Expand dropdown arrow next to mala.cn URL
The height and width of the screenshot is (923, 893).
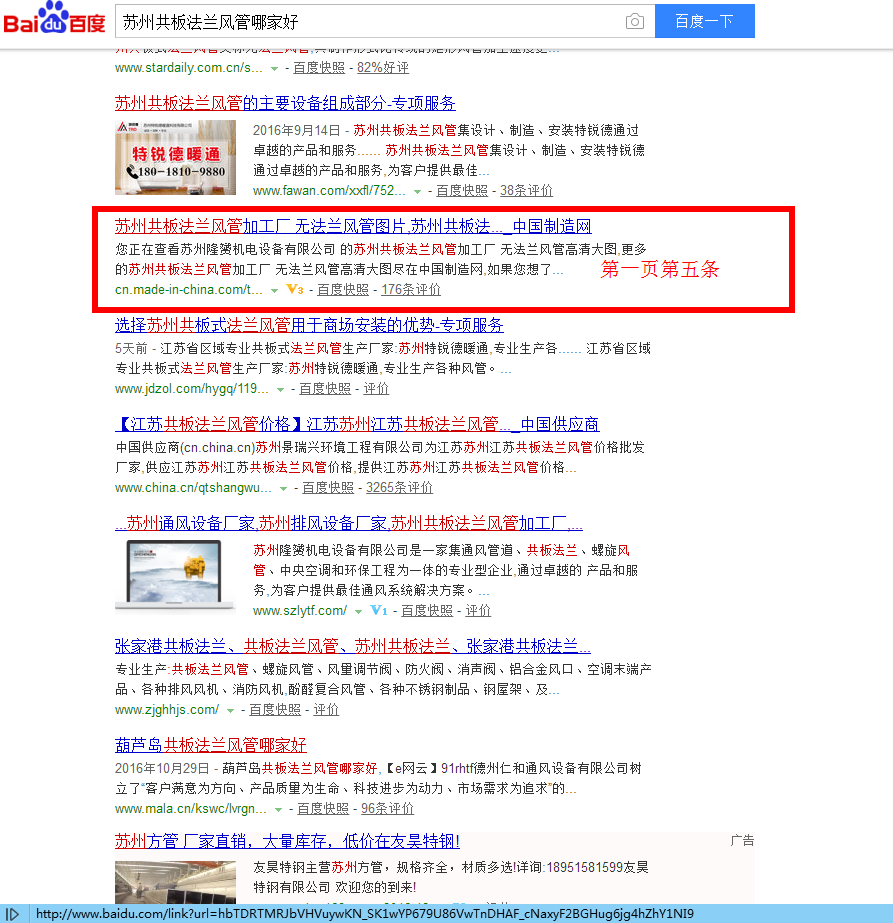tap(278, 810)
